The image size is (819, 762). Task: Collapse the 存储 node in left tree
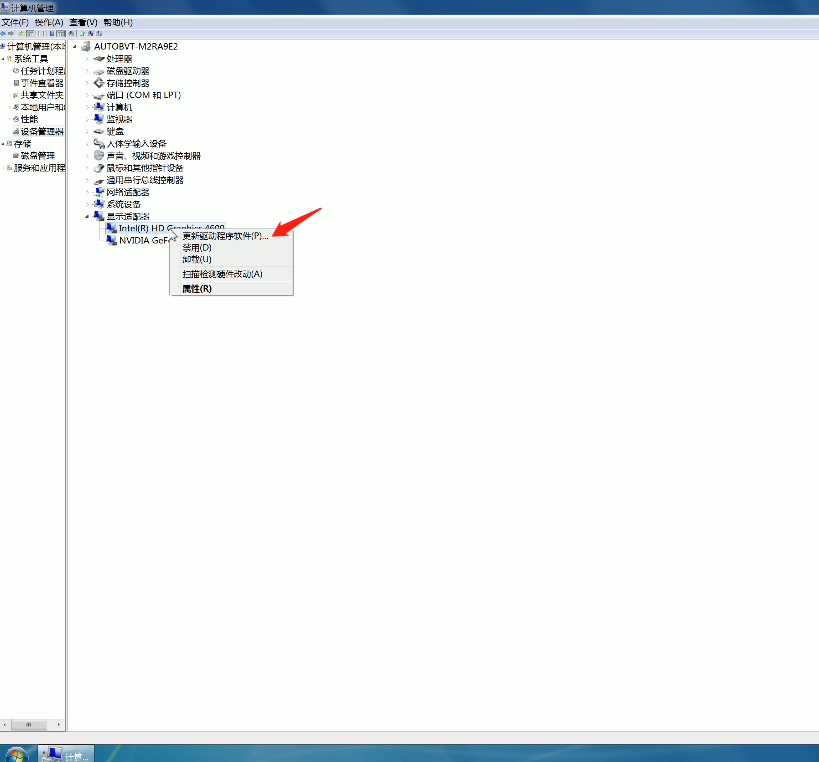point(3,144)
